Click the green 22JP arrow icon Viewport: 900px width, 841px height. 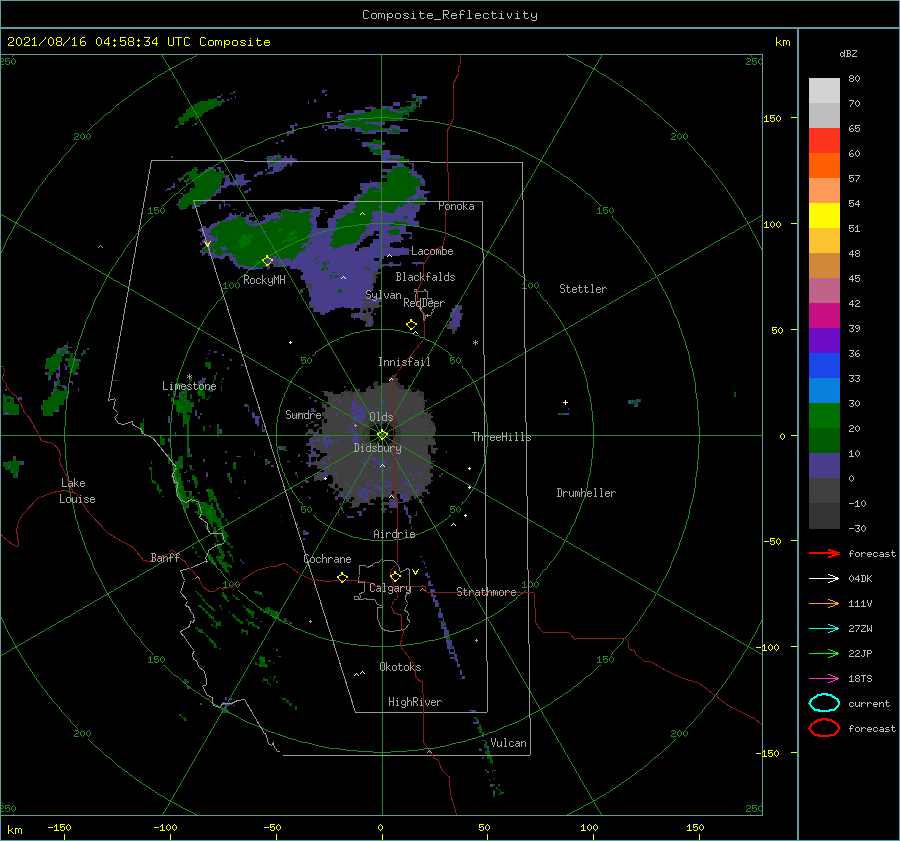coord(824,653)
